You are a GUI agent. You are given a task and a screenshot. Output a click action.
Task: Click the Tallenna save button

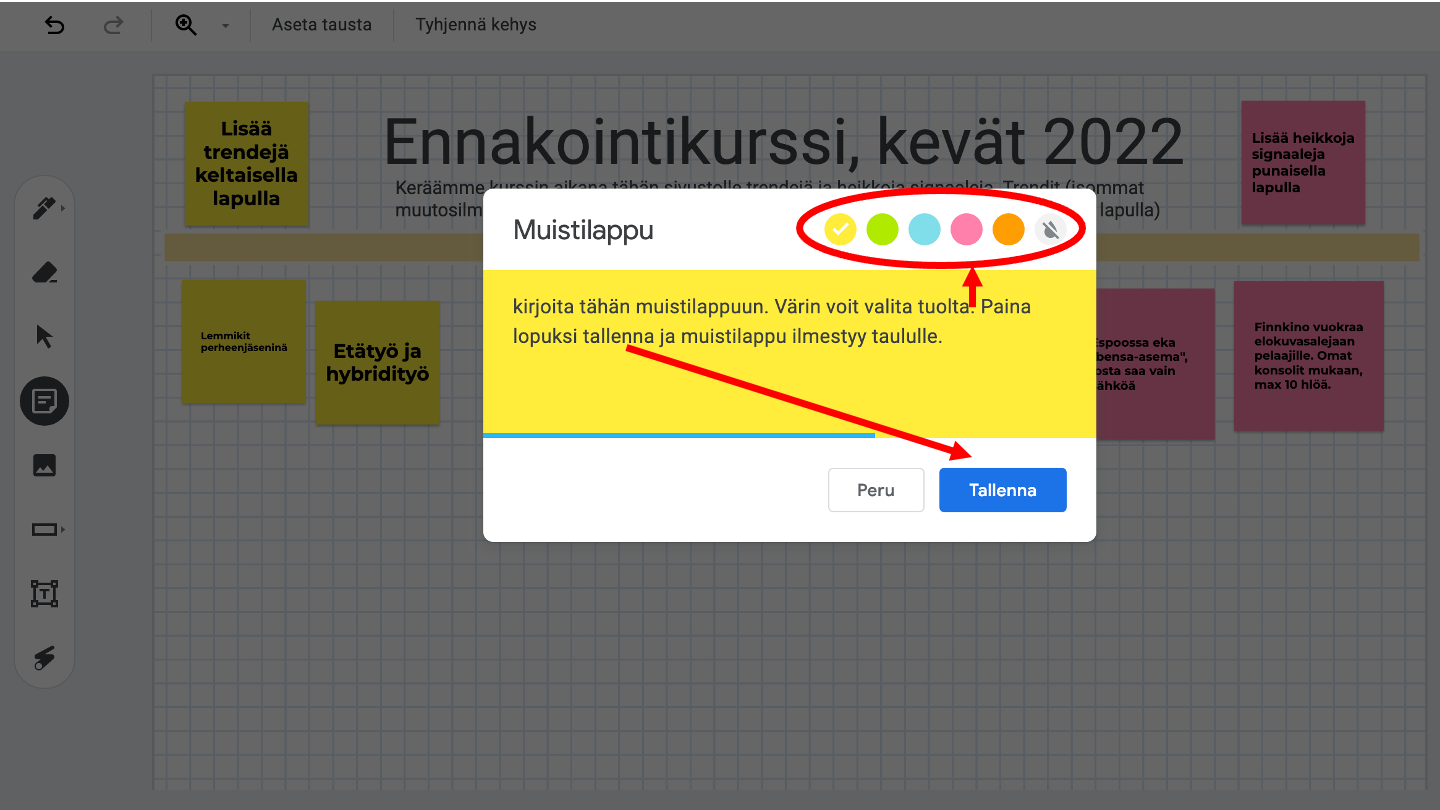tap(1003, 490)
